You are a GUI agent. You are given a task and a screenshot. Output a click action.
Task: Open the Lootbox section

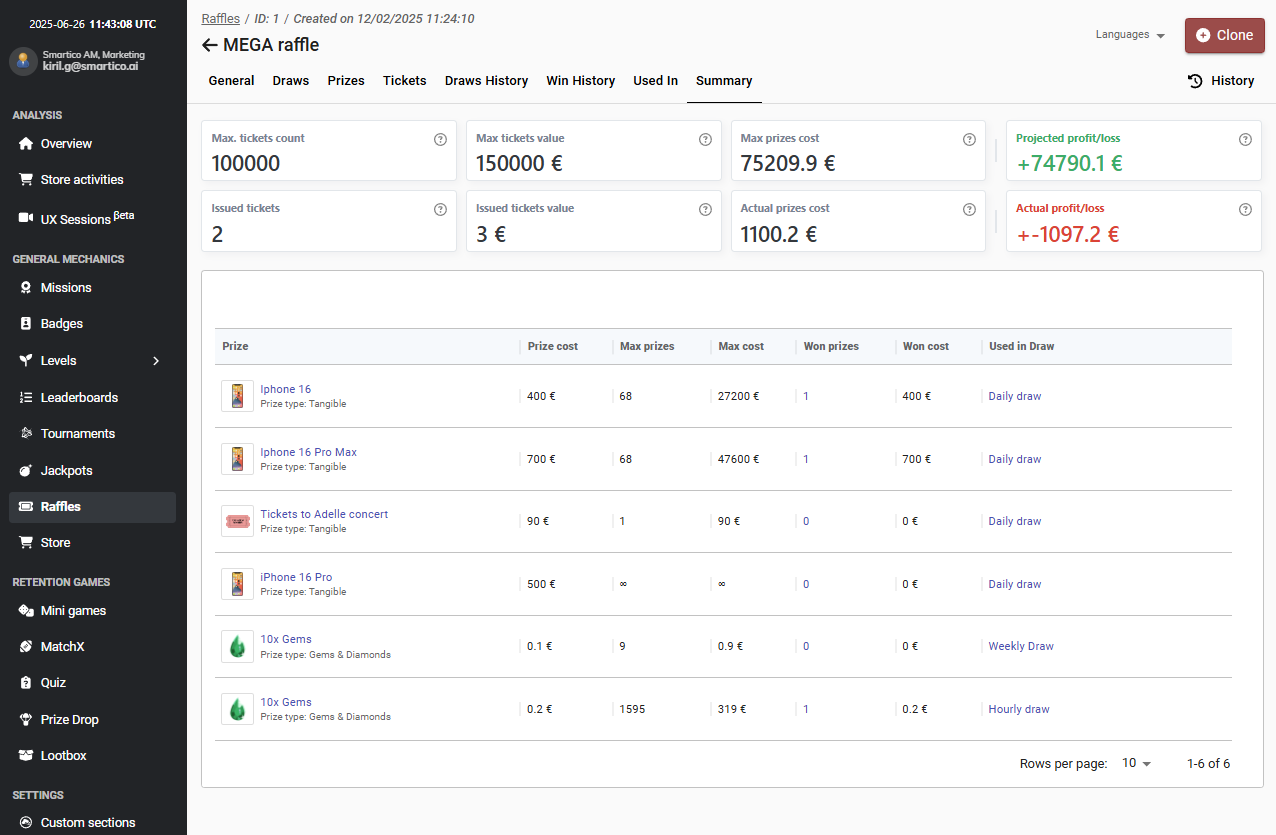[63, 756]
